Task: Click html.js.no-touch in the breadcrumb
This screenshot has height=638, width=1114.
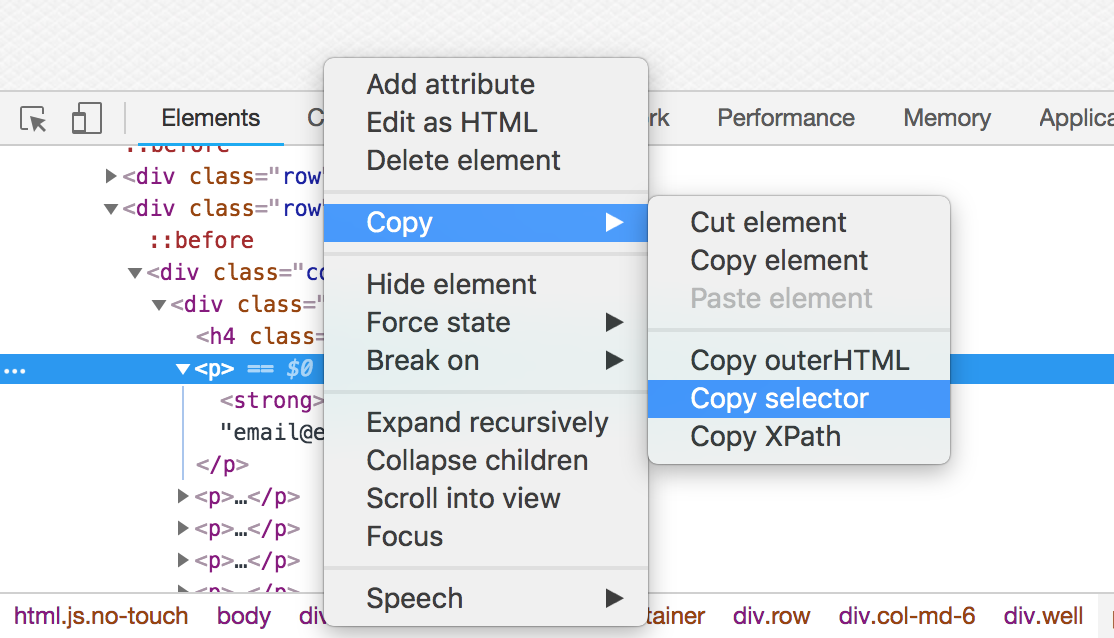Action: pyautogui.click(x=101, y=616)
